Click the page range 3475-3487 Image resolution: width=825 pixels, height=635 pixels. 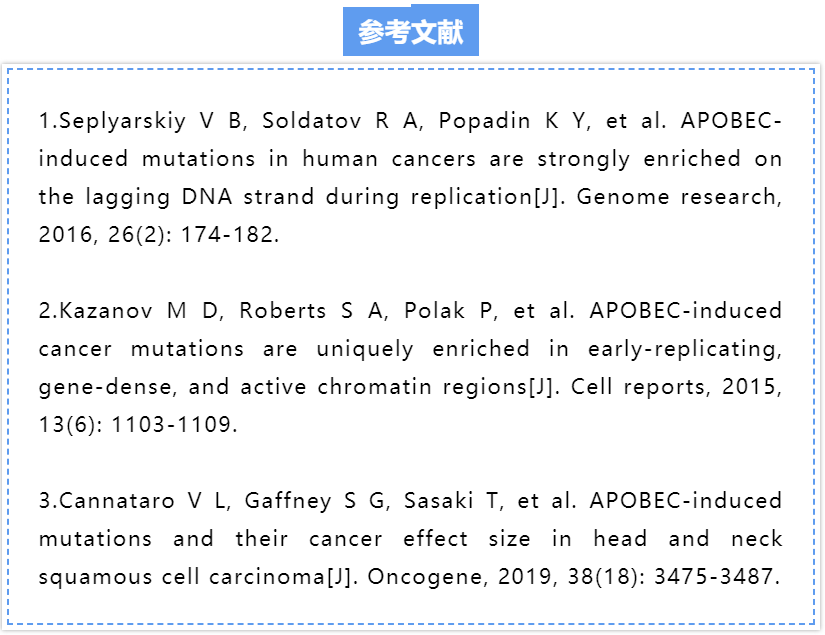[x=713, y=577]
